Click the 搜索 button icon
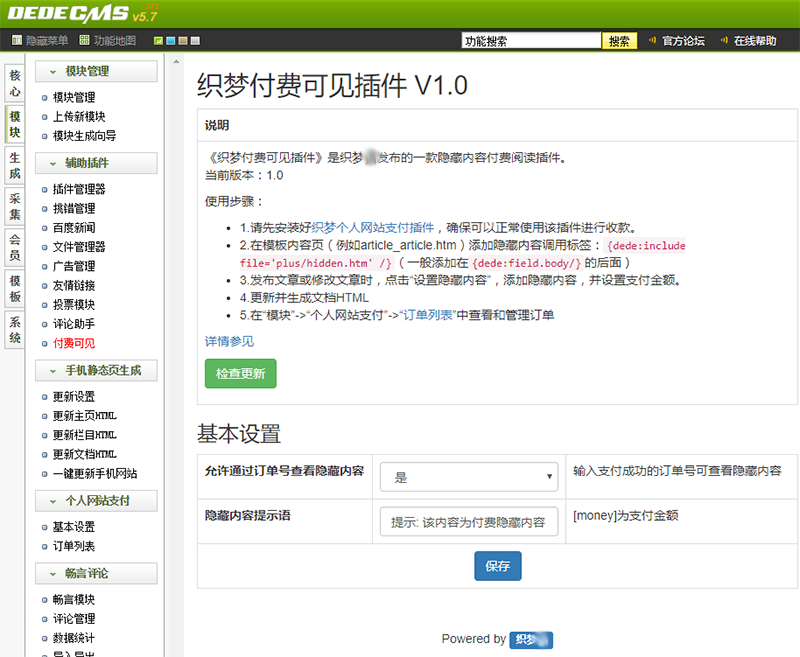Screen dimensions: 800x657 point(623,41)
